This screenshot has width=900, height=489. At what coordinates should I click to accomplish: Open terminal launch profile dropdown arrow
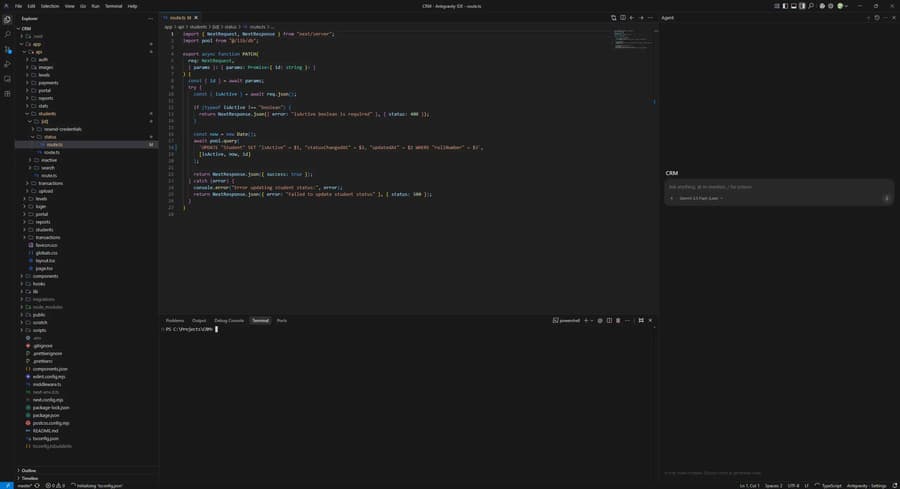click(592, 320)
